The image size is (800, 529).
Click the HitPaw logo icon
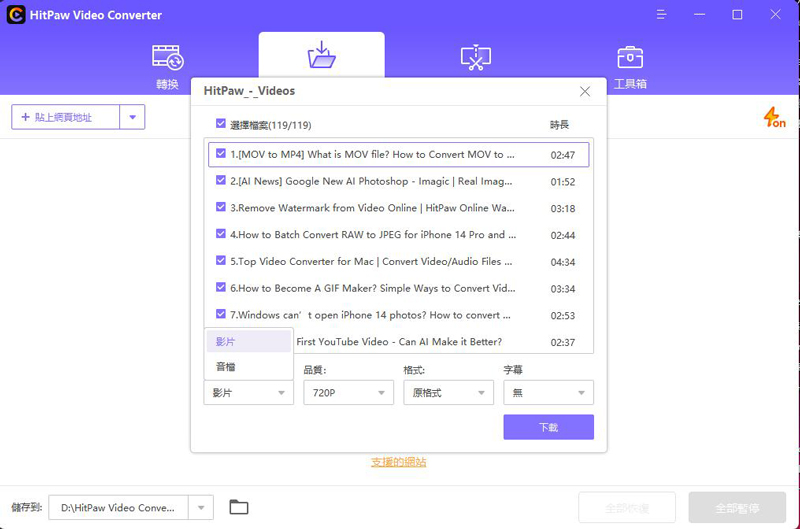pyautogui.click(x=16, y=15)
